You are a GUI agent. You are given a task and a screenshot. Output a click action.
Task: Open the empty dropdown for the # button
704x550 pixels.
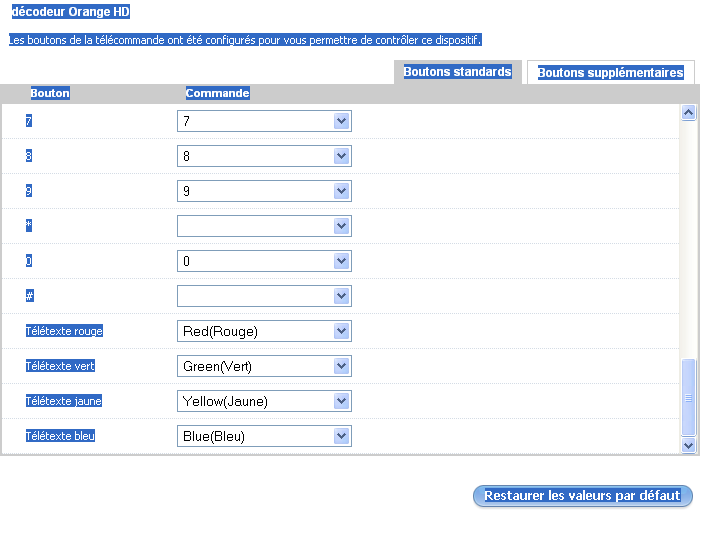click(264, 296)
